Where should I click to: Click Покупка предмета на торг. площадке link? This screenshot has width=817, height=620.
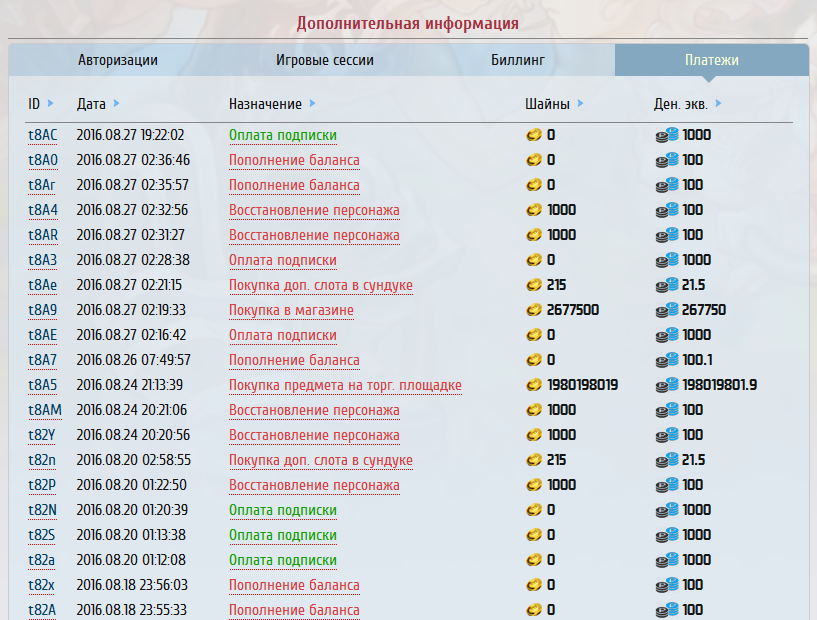tap(345, 385)
